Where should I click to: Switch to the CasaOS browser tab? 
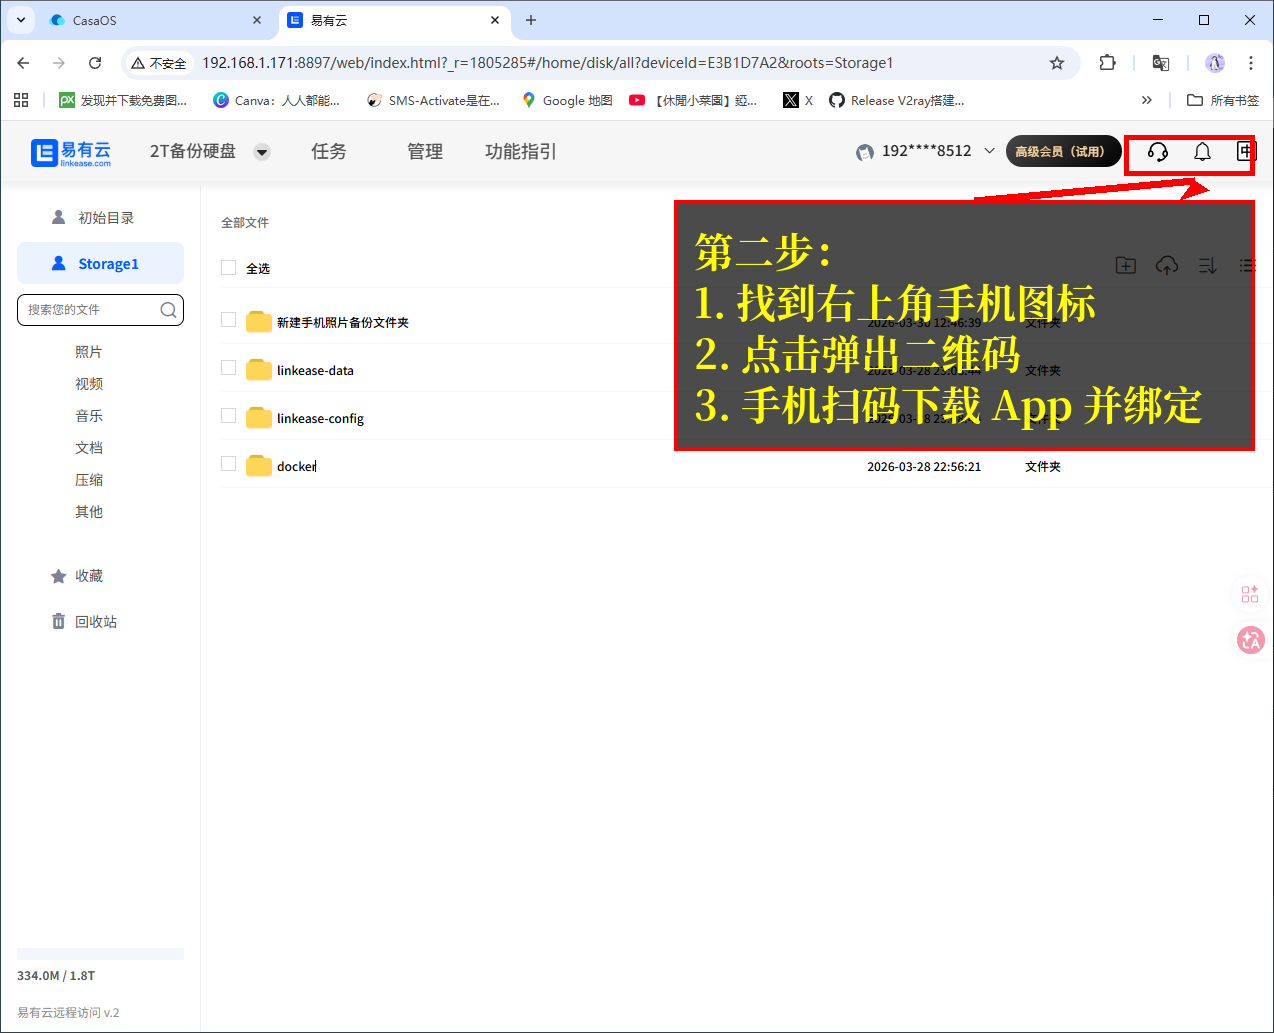coord(155,20)
